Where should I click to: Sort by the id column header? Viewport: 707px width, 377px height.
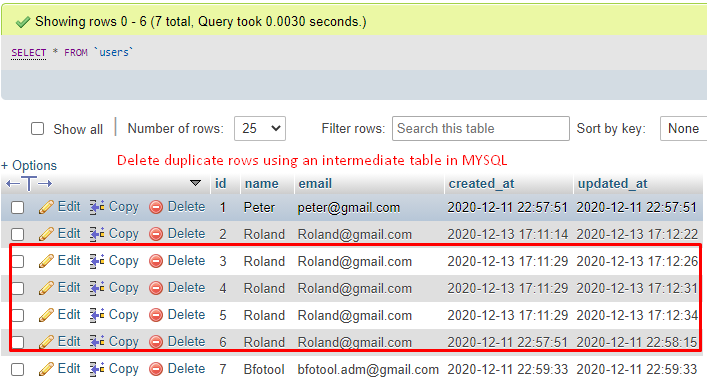coord(220,184)
